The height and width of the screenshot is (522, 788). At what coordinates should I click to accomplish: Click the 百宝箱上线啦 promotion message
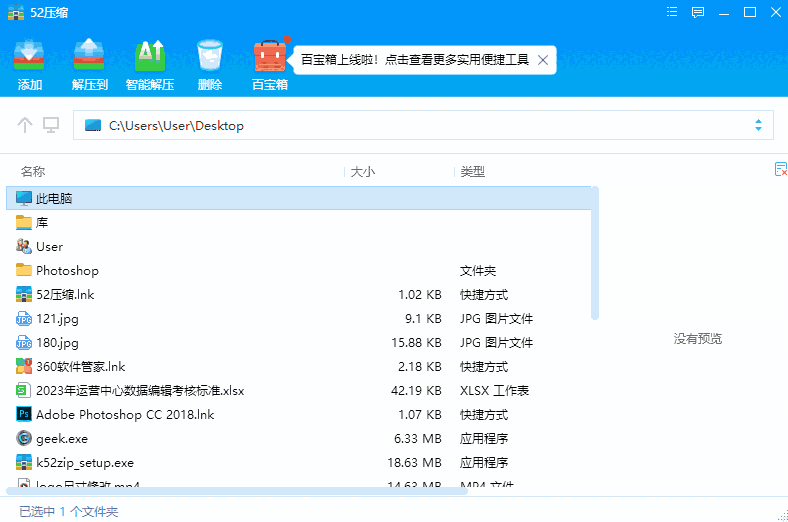coord(415,60)
